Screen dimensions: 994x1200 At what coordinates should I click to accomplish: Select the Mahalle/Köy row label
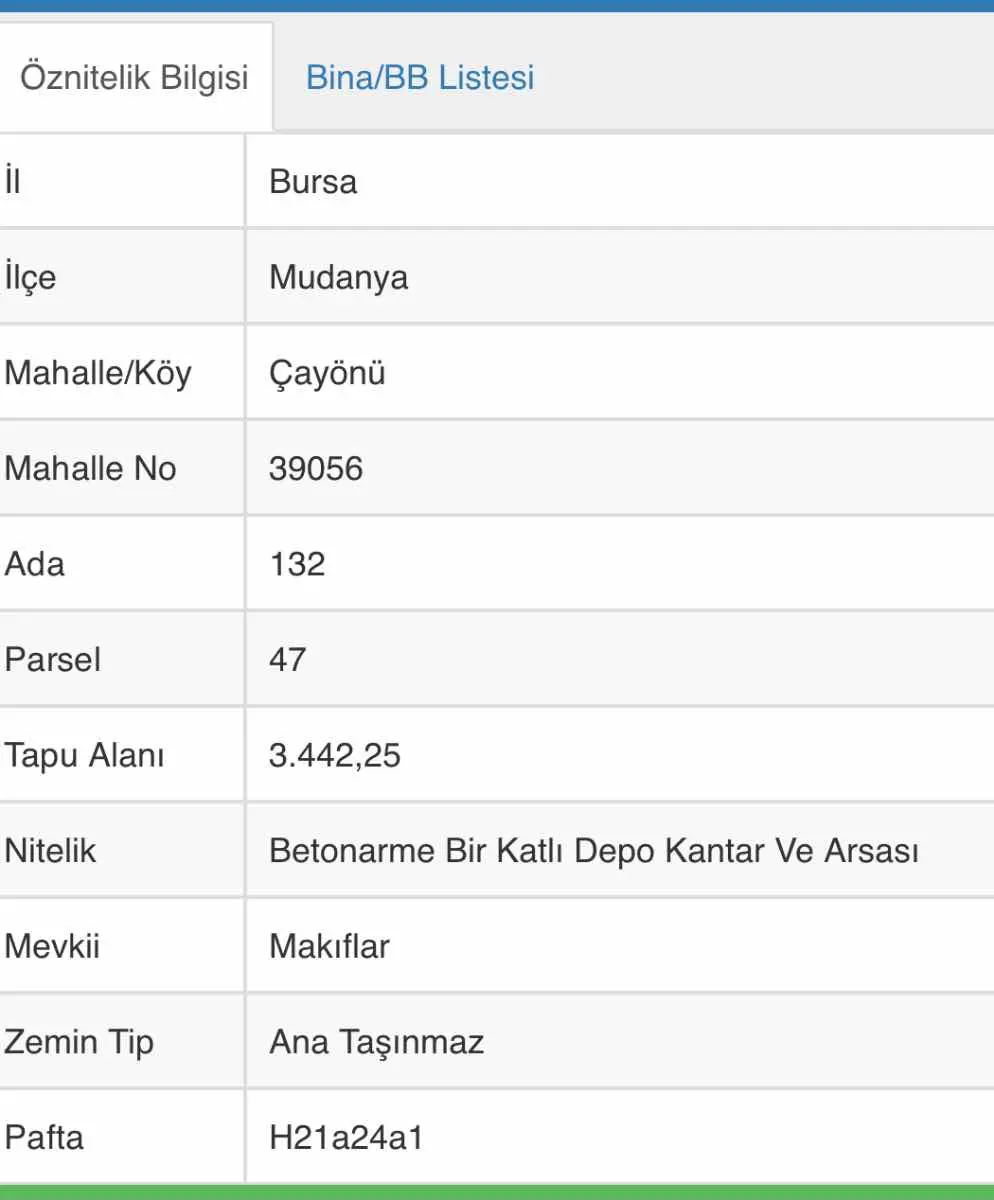pos(98,373)
